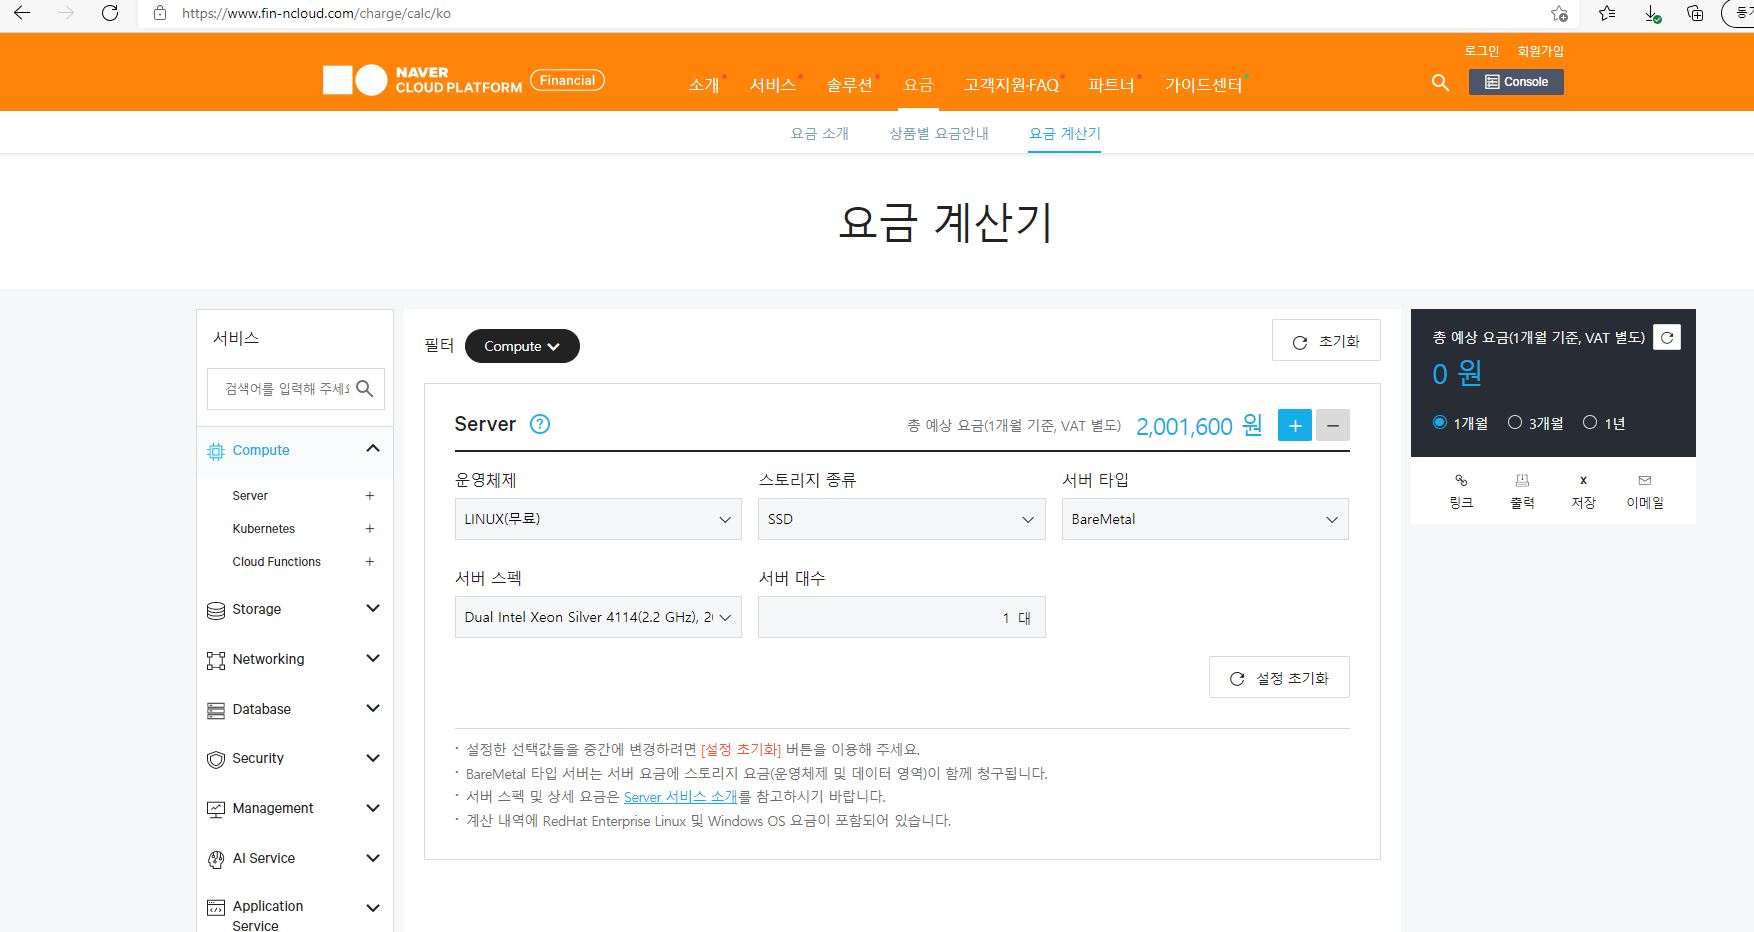1754x932 pixels.
Task: Open the Compute filter dropdown
Action: click(x=522, y=346)
